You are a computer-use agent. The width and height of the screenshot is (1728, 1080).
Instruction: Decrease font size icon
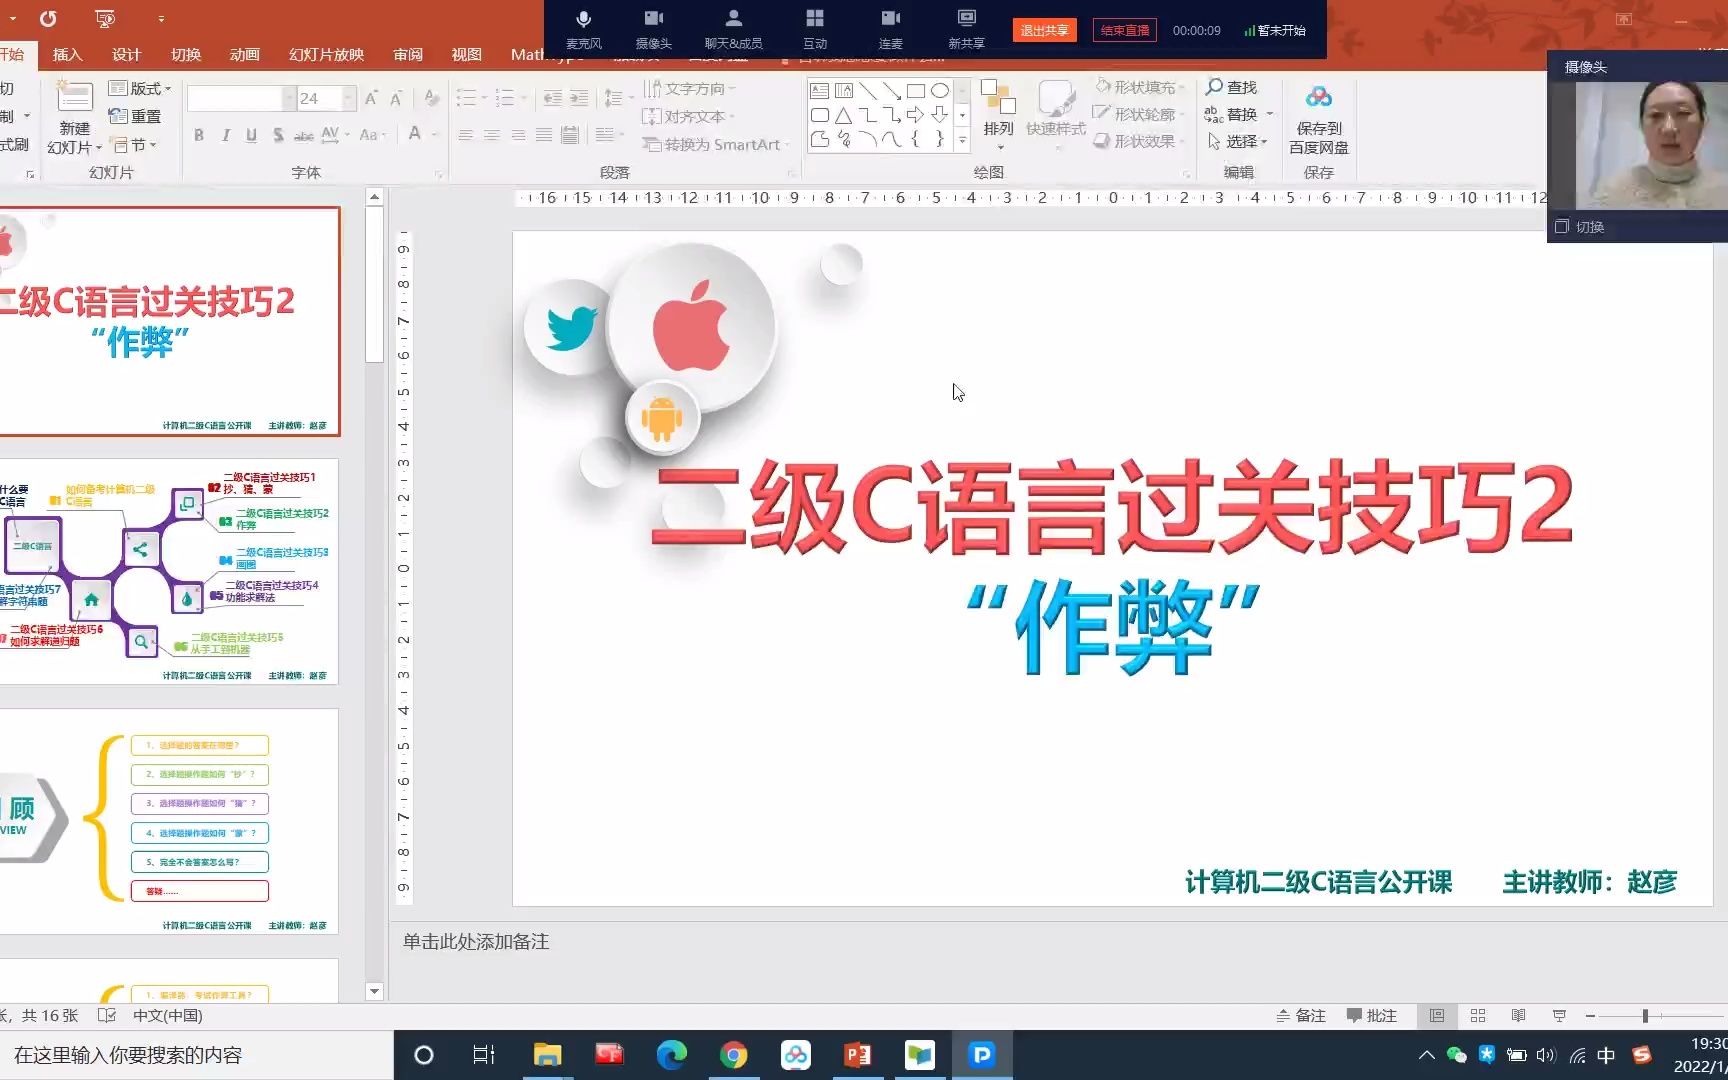(x=396, y=98)
